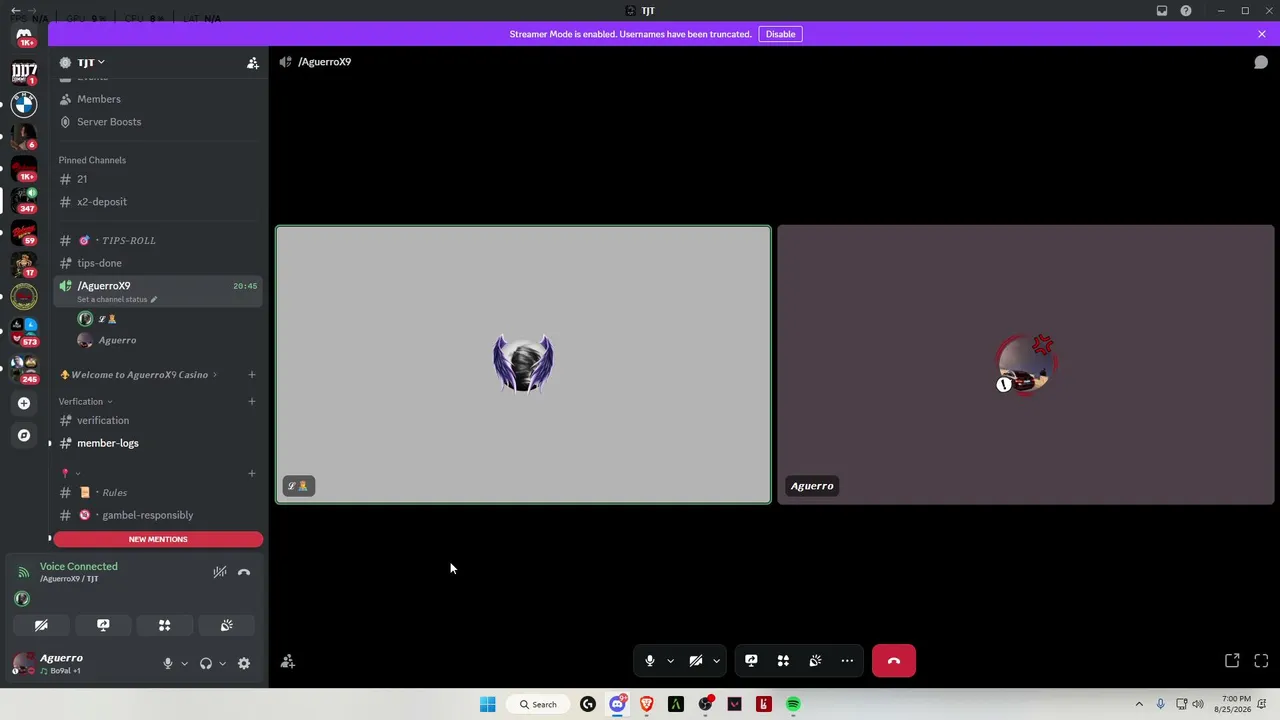This screenshot has height=720, width=1280.
Task: Focus Aguerro's video tile
Action: [1026, 365]
